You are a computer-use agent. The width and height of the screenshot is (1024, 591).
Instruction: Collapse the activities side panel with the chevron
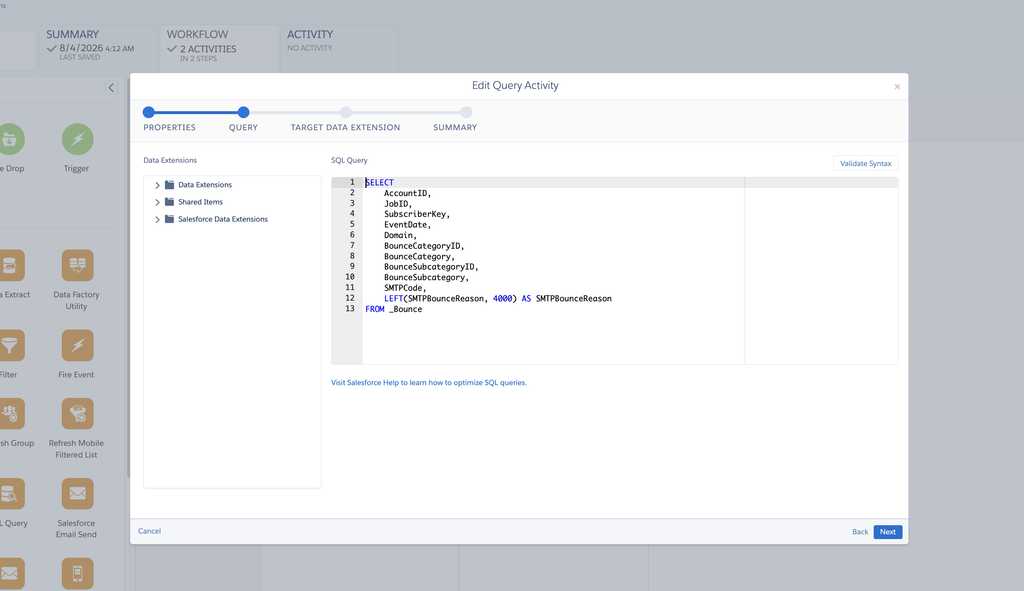(111, 88)
